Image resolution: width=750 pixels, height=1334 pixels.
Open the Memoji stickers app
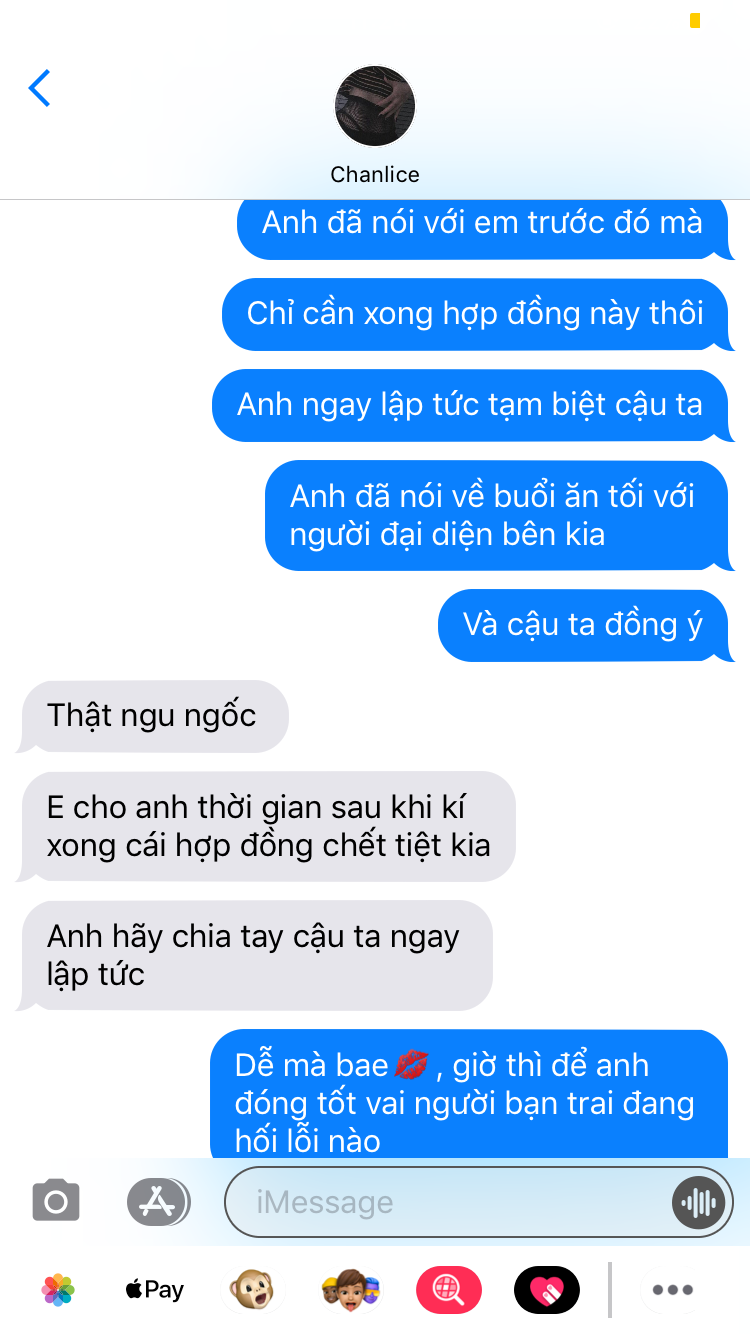[350, 1290]
